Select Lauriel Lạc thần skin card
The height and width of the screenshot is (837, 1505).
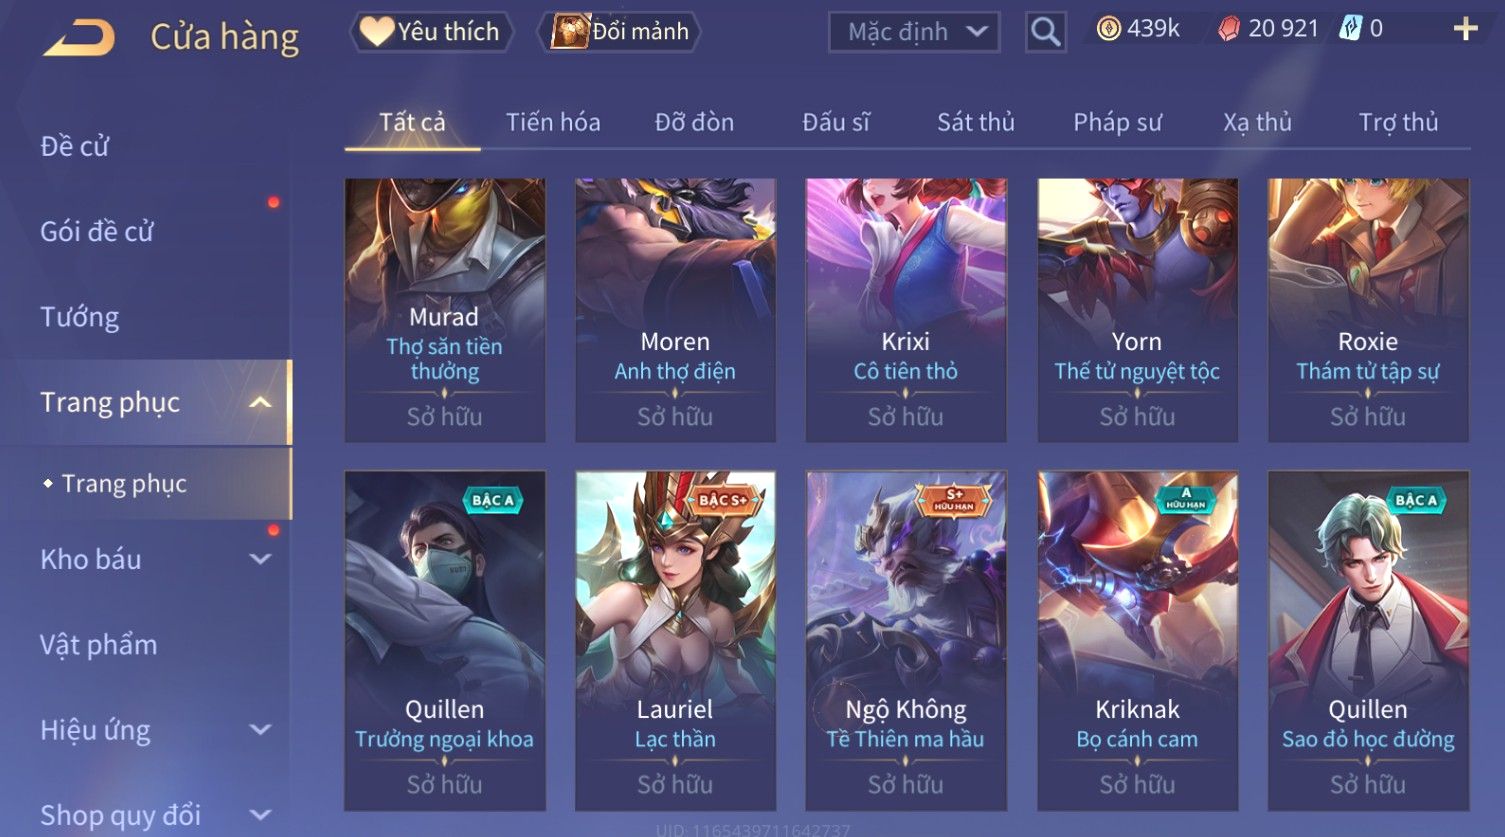click(675, 640)
